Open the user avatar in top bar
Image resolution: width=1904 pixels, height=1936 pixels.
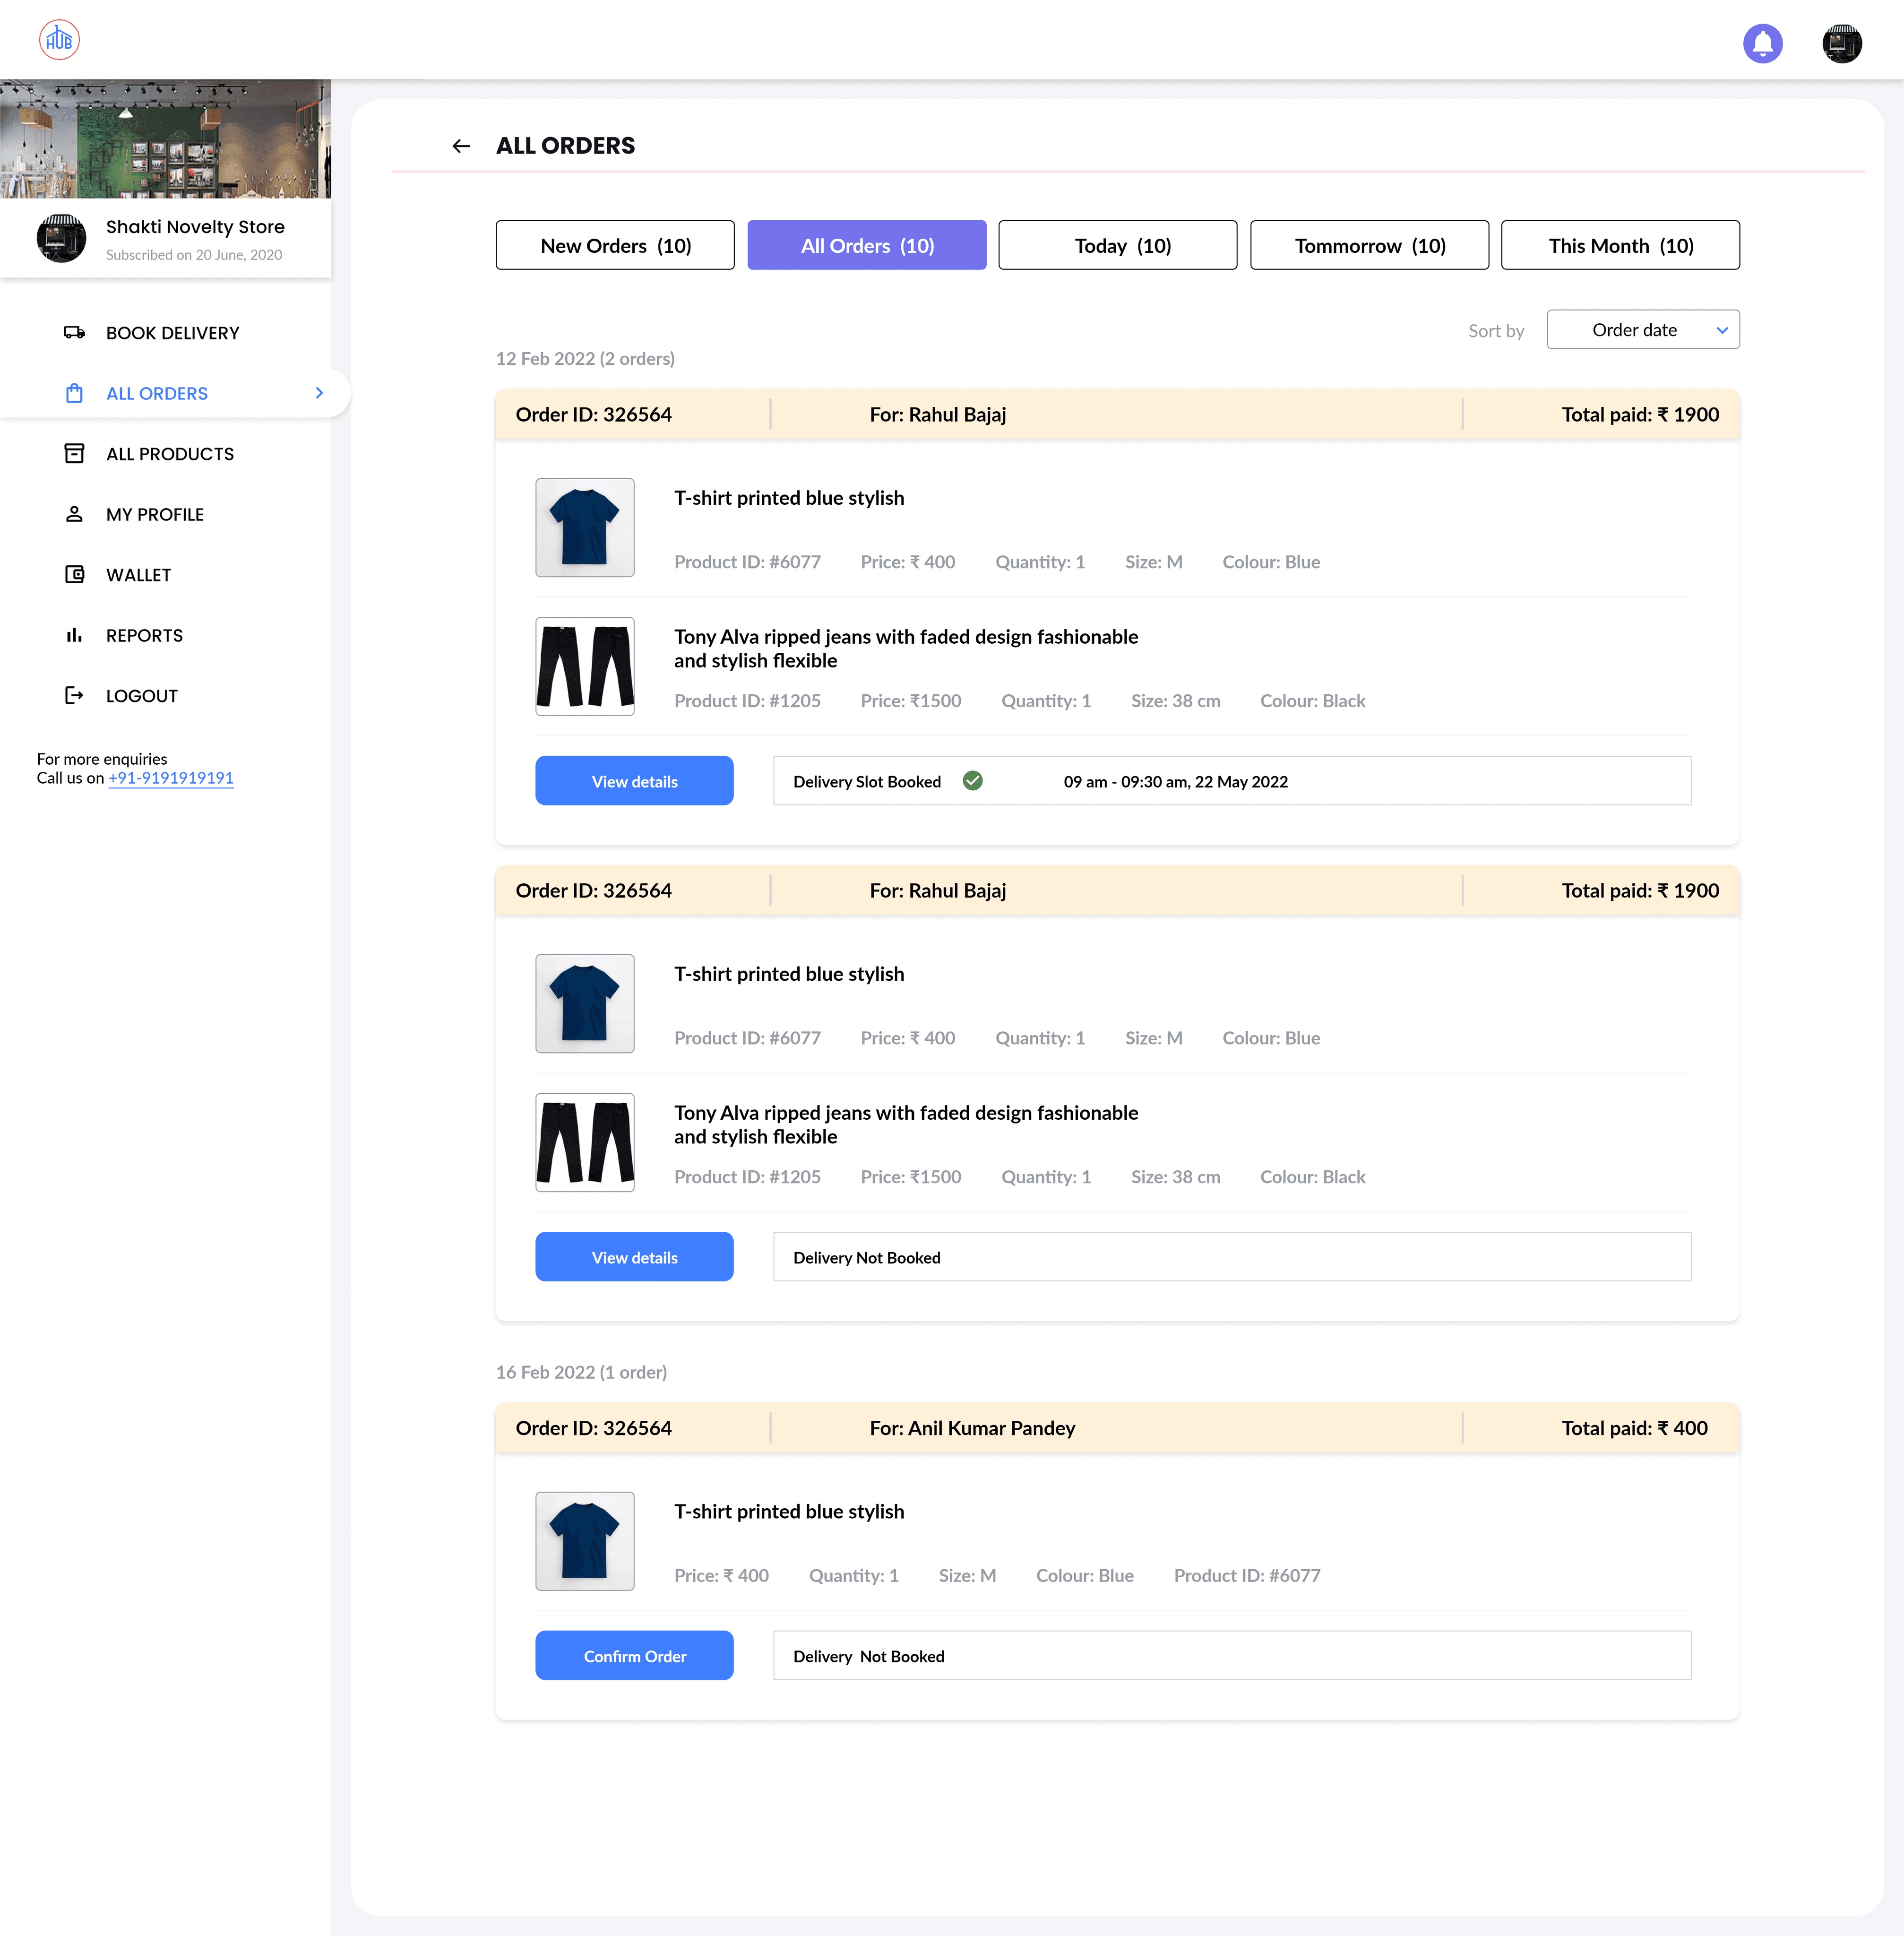click(x=1841, y=43)
